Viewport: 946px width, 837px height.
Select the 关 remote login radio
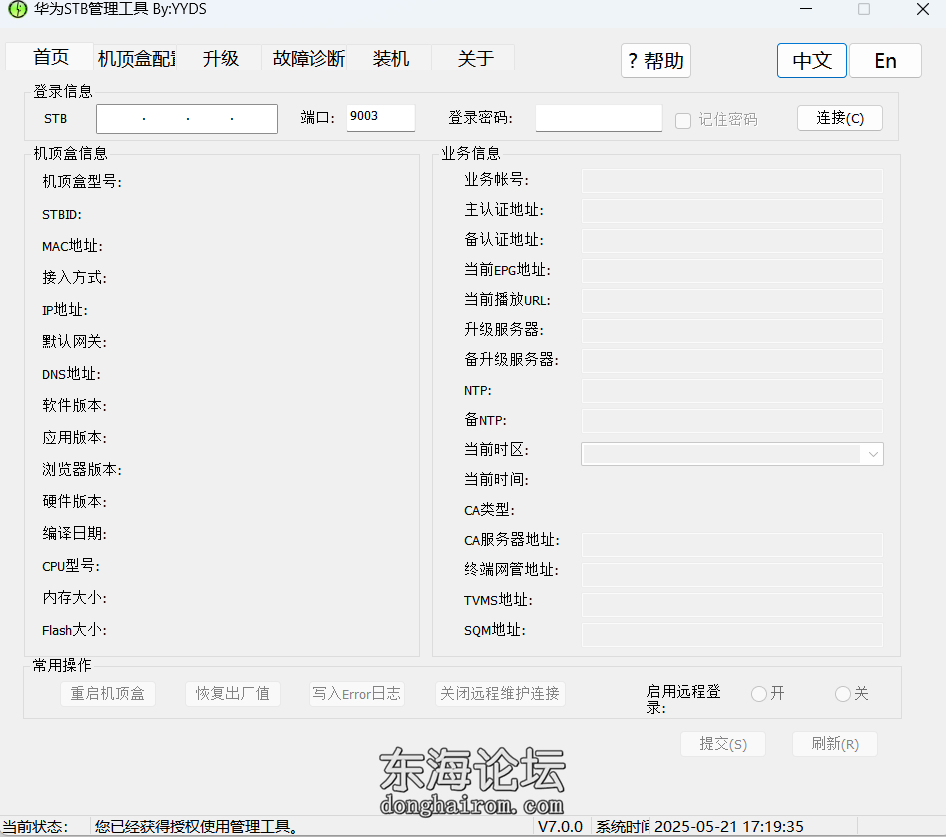(843, 694)
